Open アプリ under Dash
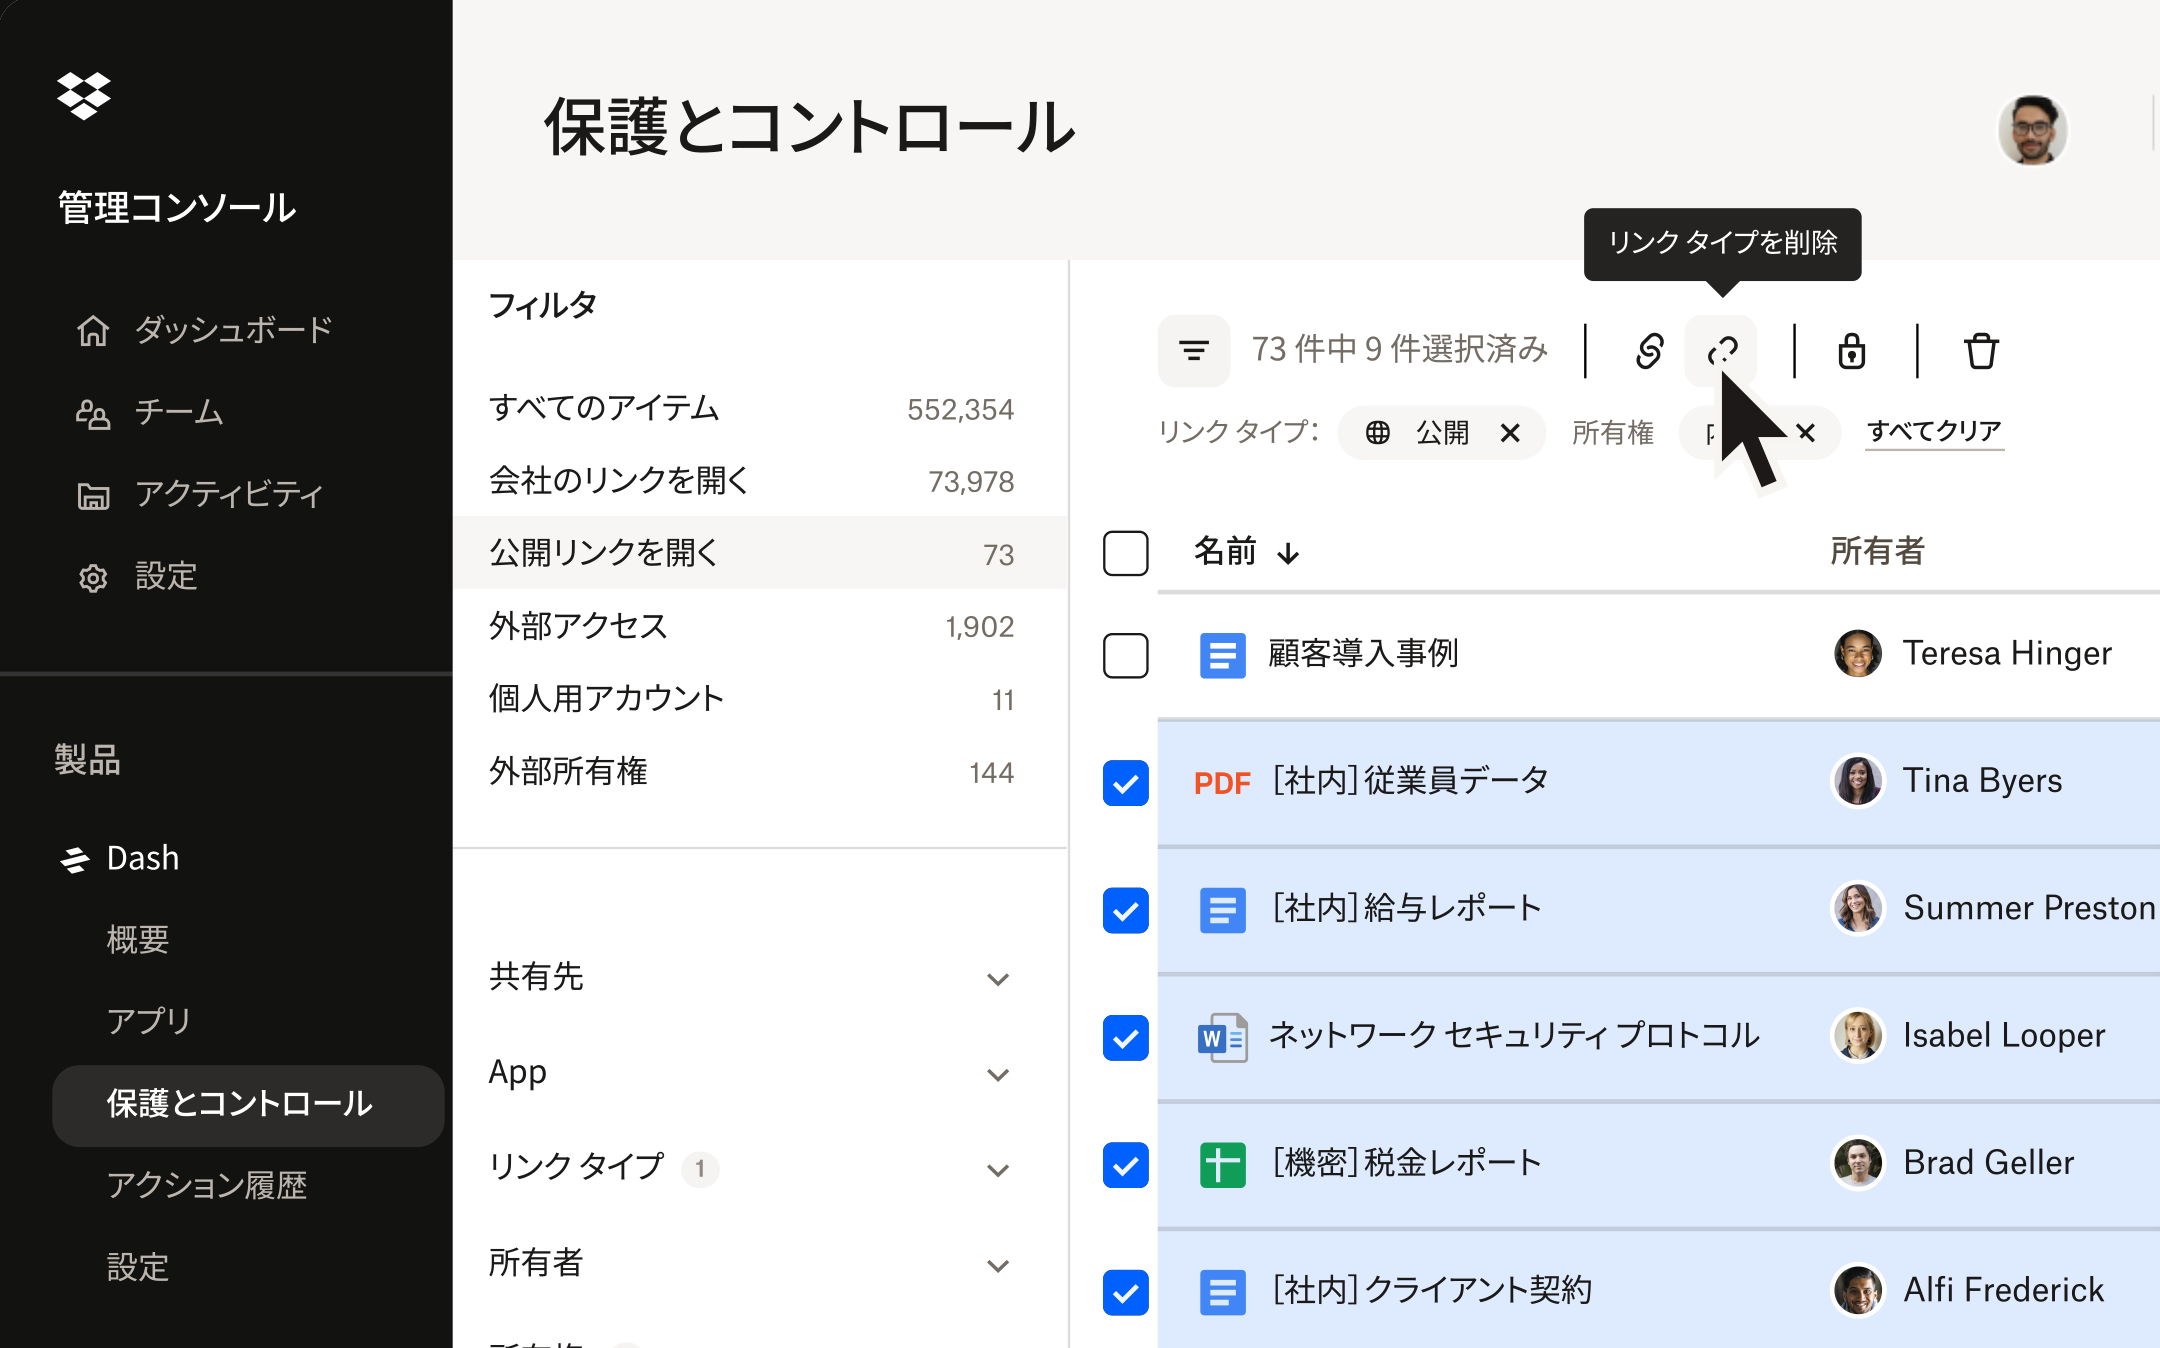The height and width of the screenshot is (1348, 2160). 148,1021
